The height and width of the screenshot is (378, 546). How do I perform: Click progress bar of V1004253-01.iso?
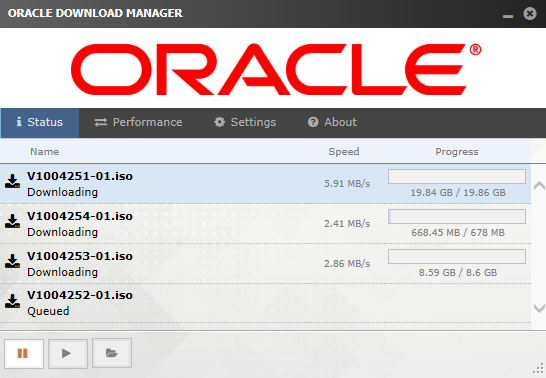point(457,257)
